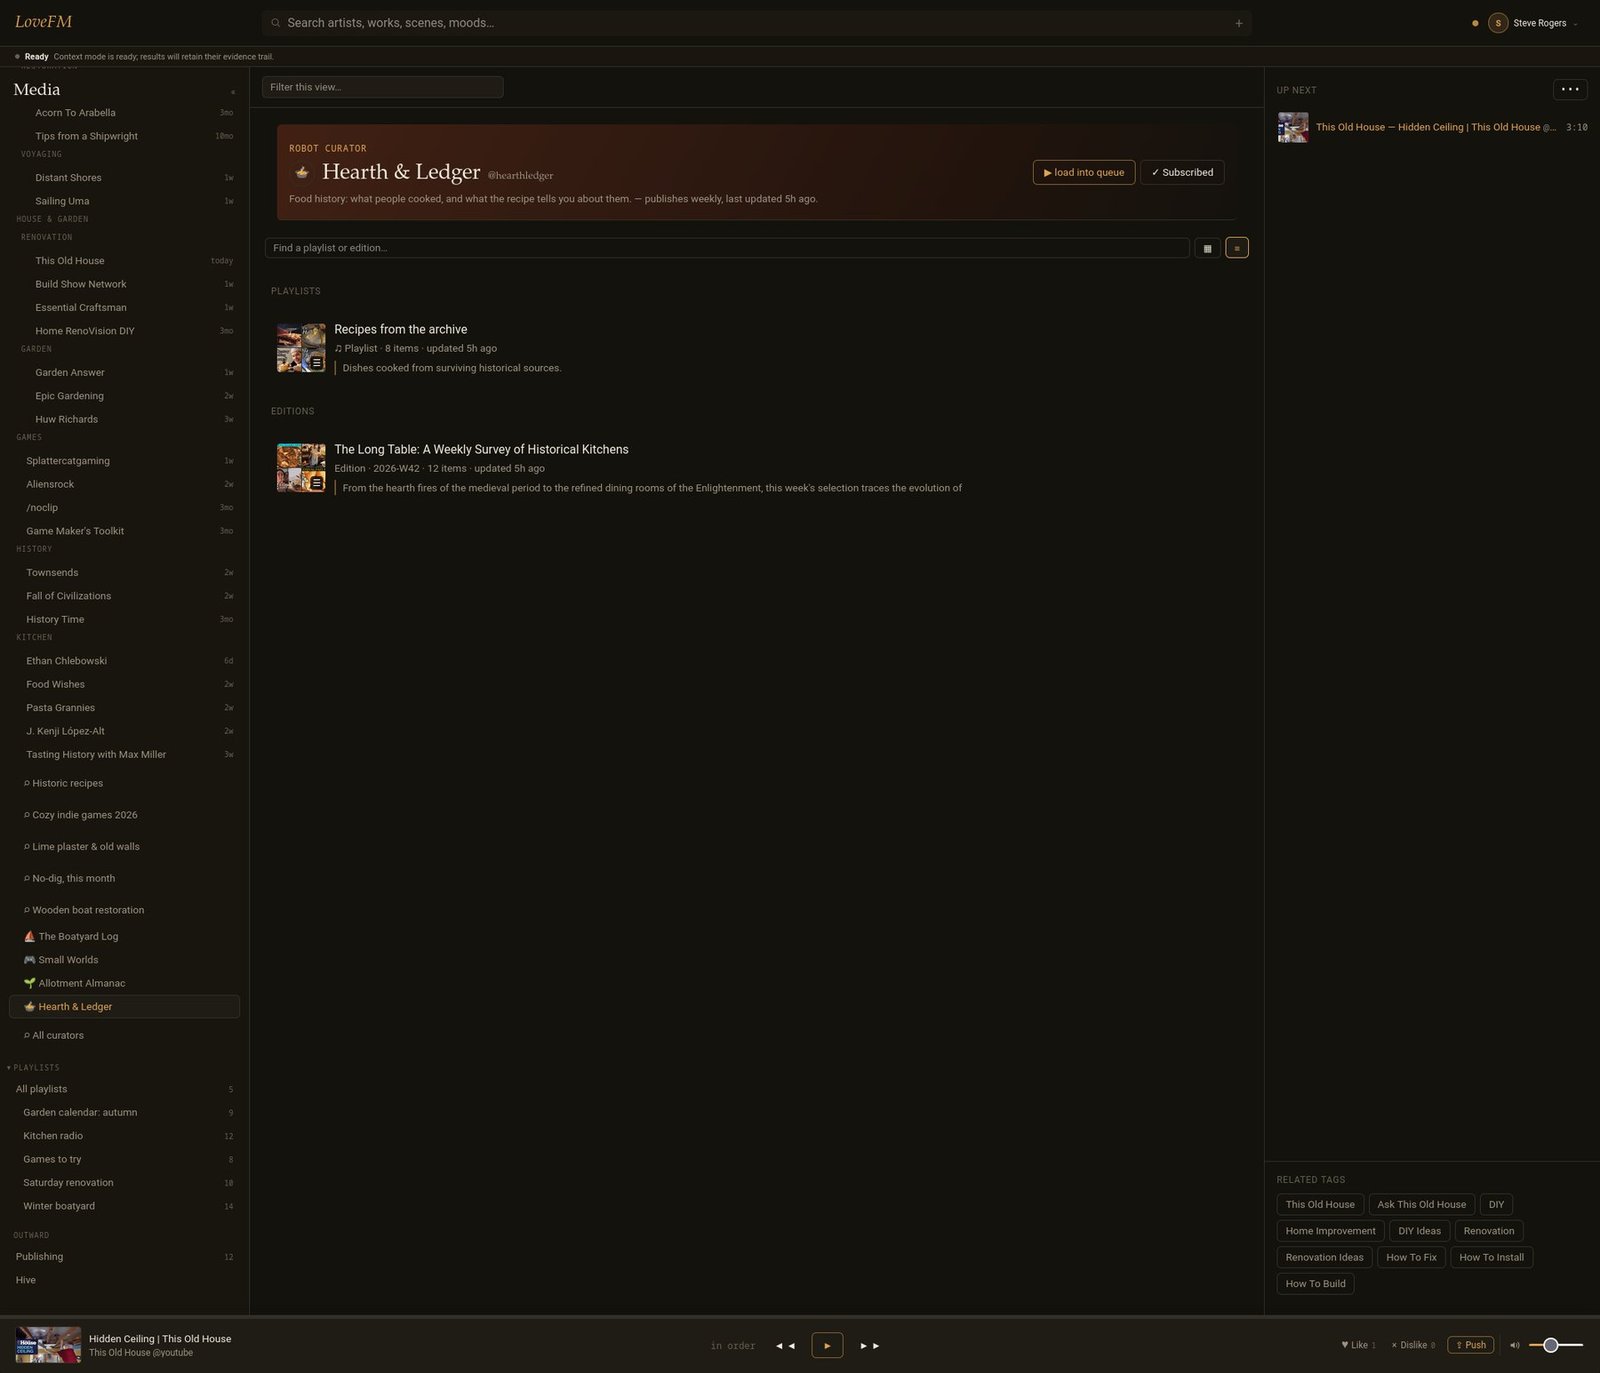Screen dimensions: 1600x1373
Task: Switch to grid view layout
Action: pos(1207,248)
